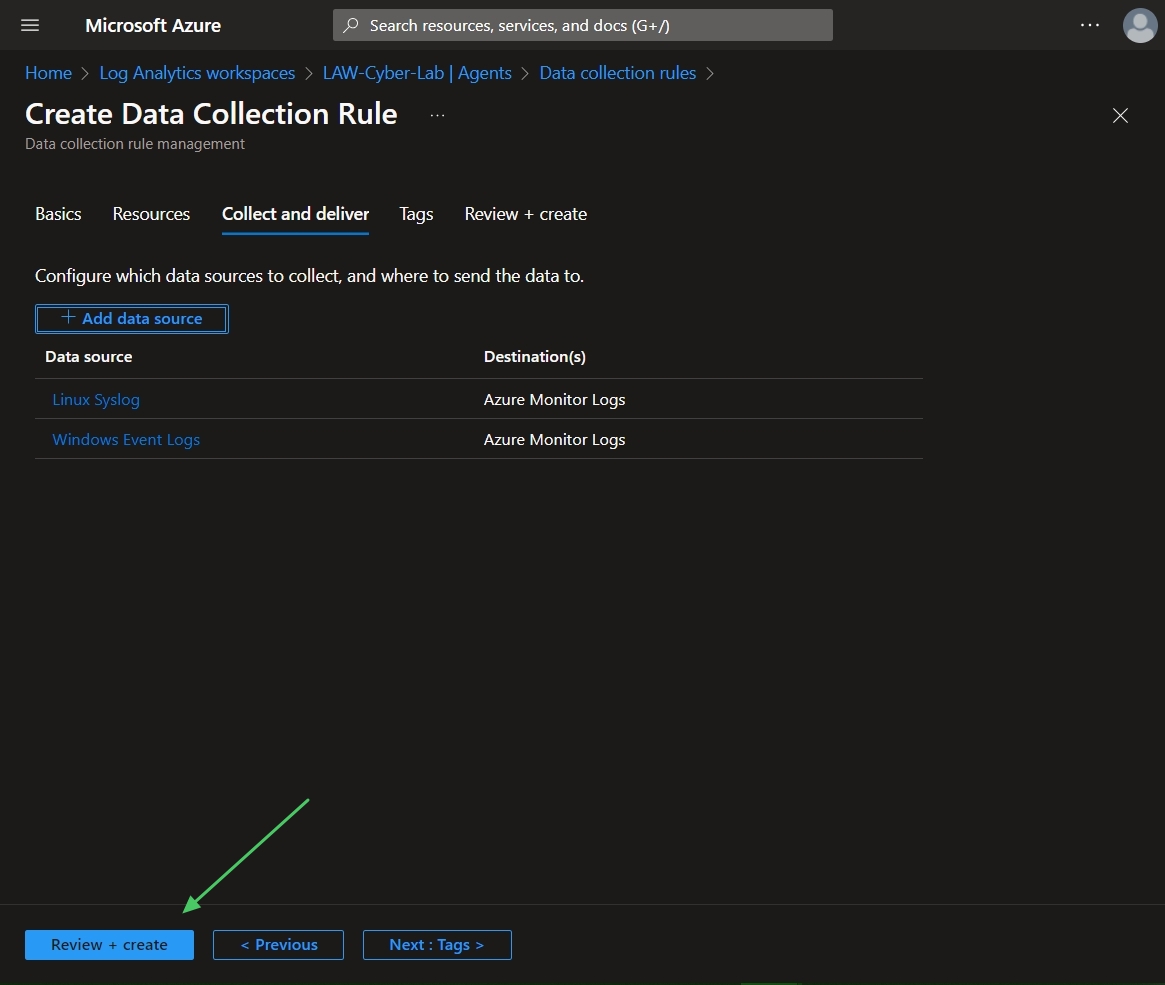Switch to the Resources tab
Viewport: 1165px width, 985px height.
pyautogui.click(x=152, y=214)
